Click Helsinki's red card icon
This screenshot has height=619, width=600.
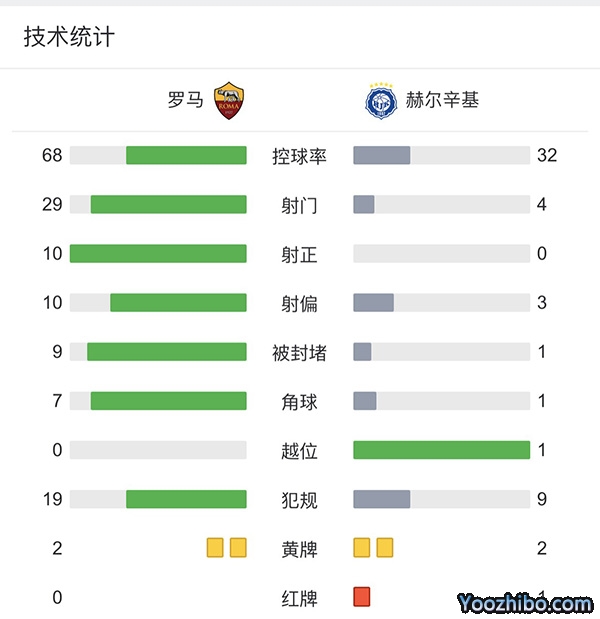point(362,597)
